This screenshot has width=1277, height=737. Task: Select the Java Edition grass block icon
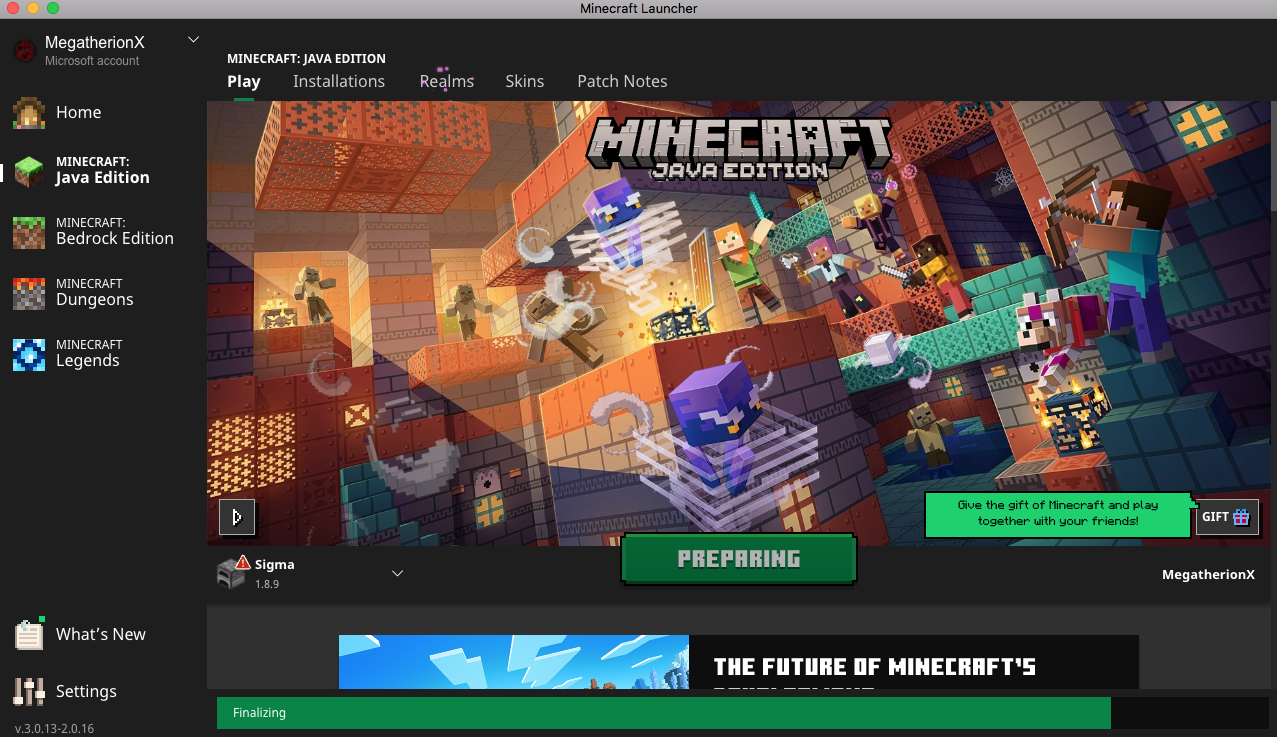(x=28, y=171)
